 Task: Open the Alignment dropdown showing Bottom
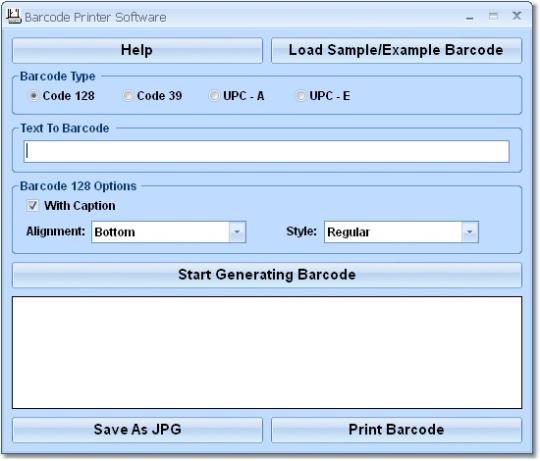click(x=168, y=232)
